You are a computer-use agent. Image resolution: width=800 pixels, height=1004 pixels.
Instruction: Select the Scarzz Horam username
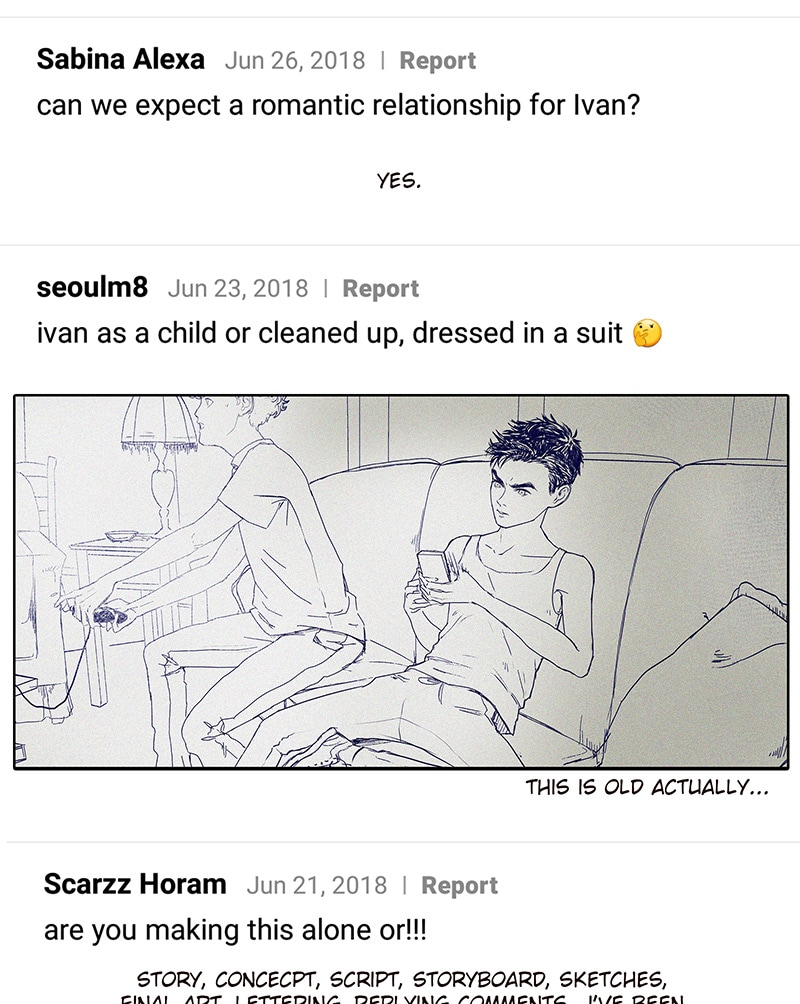pos(135,885)
